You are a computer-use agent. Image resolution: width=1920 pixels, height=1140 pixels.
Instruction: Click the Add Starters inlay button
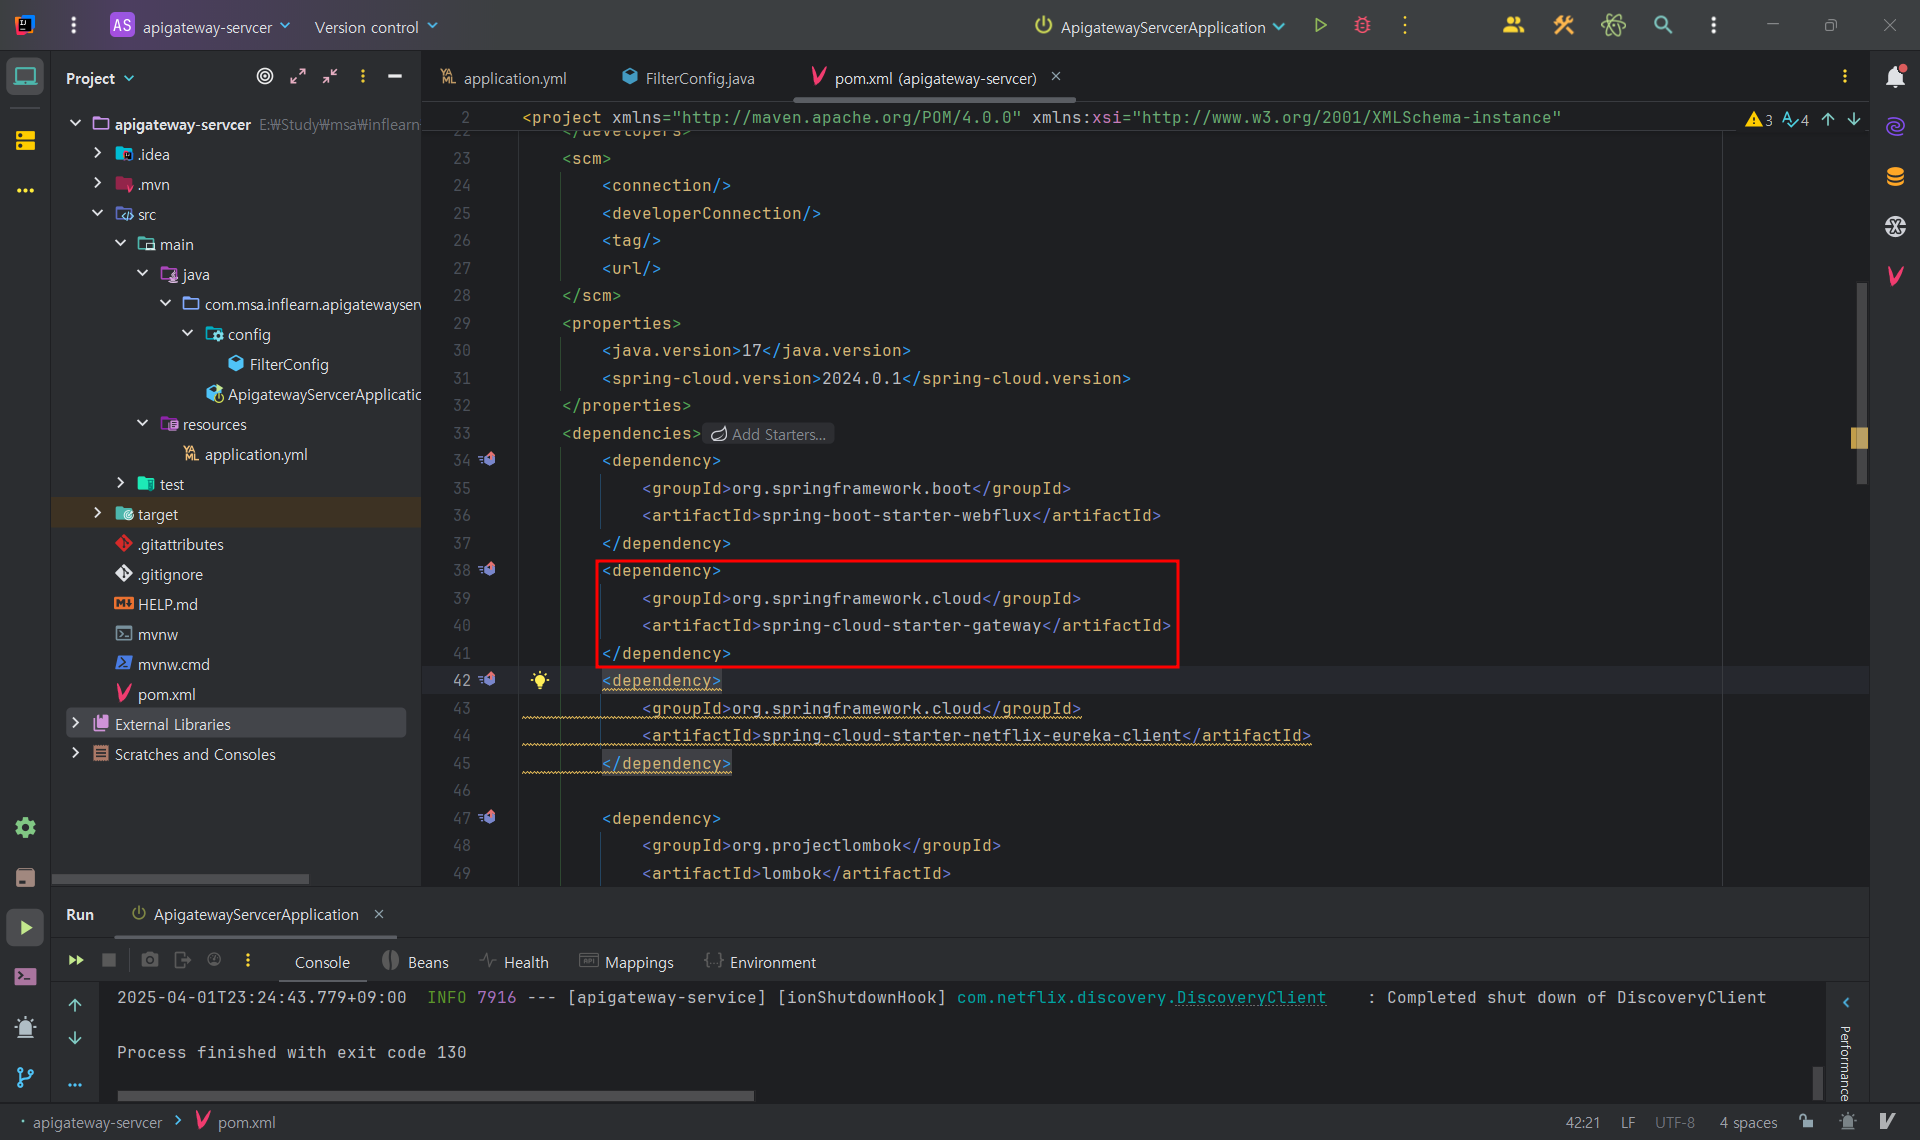(x=768, y=434)
